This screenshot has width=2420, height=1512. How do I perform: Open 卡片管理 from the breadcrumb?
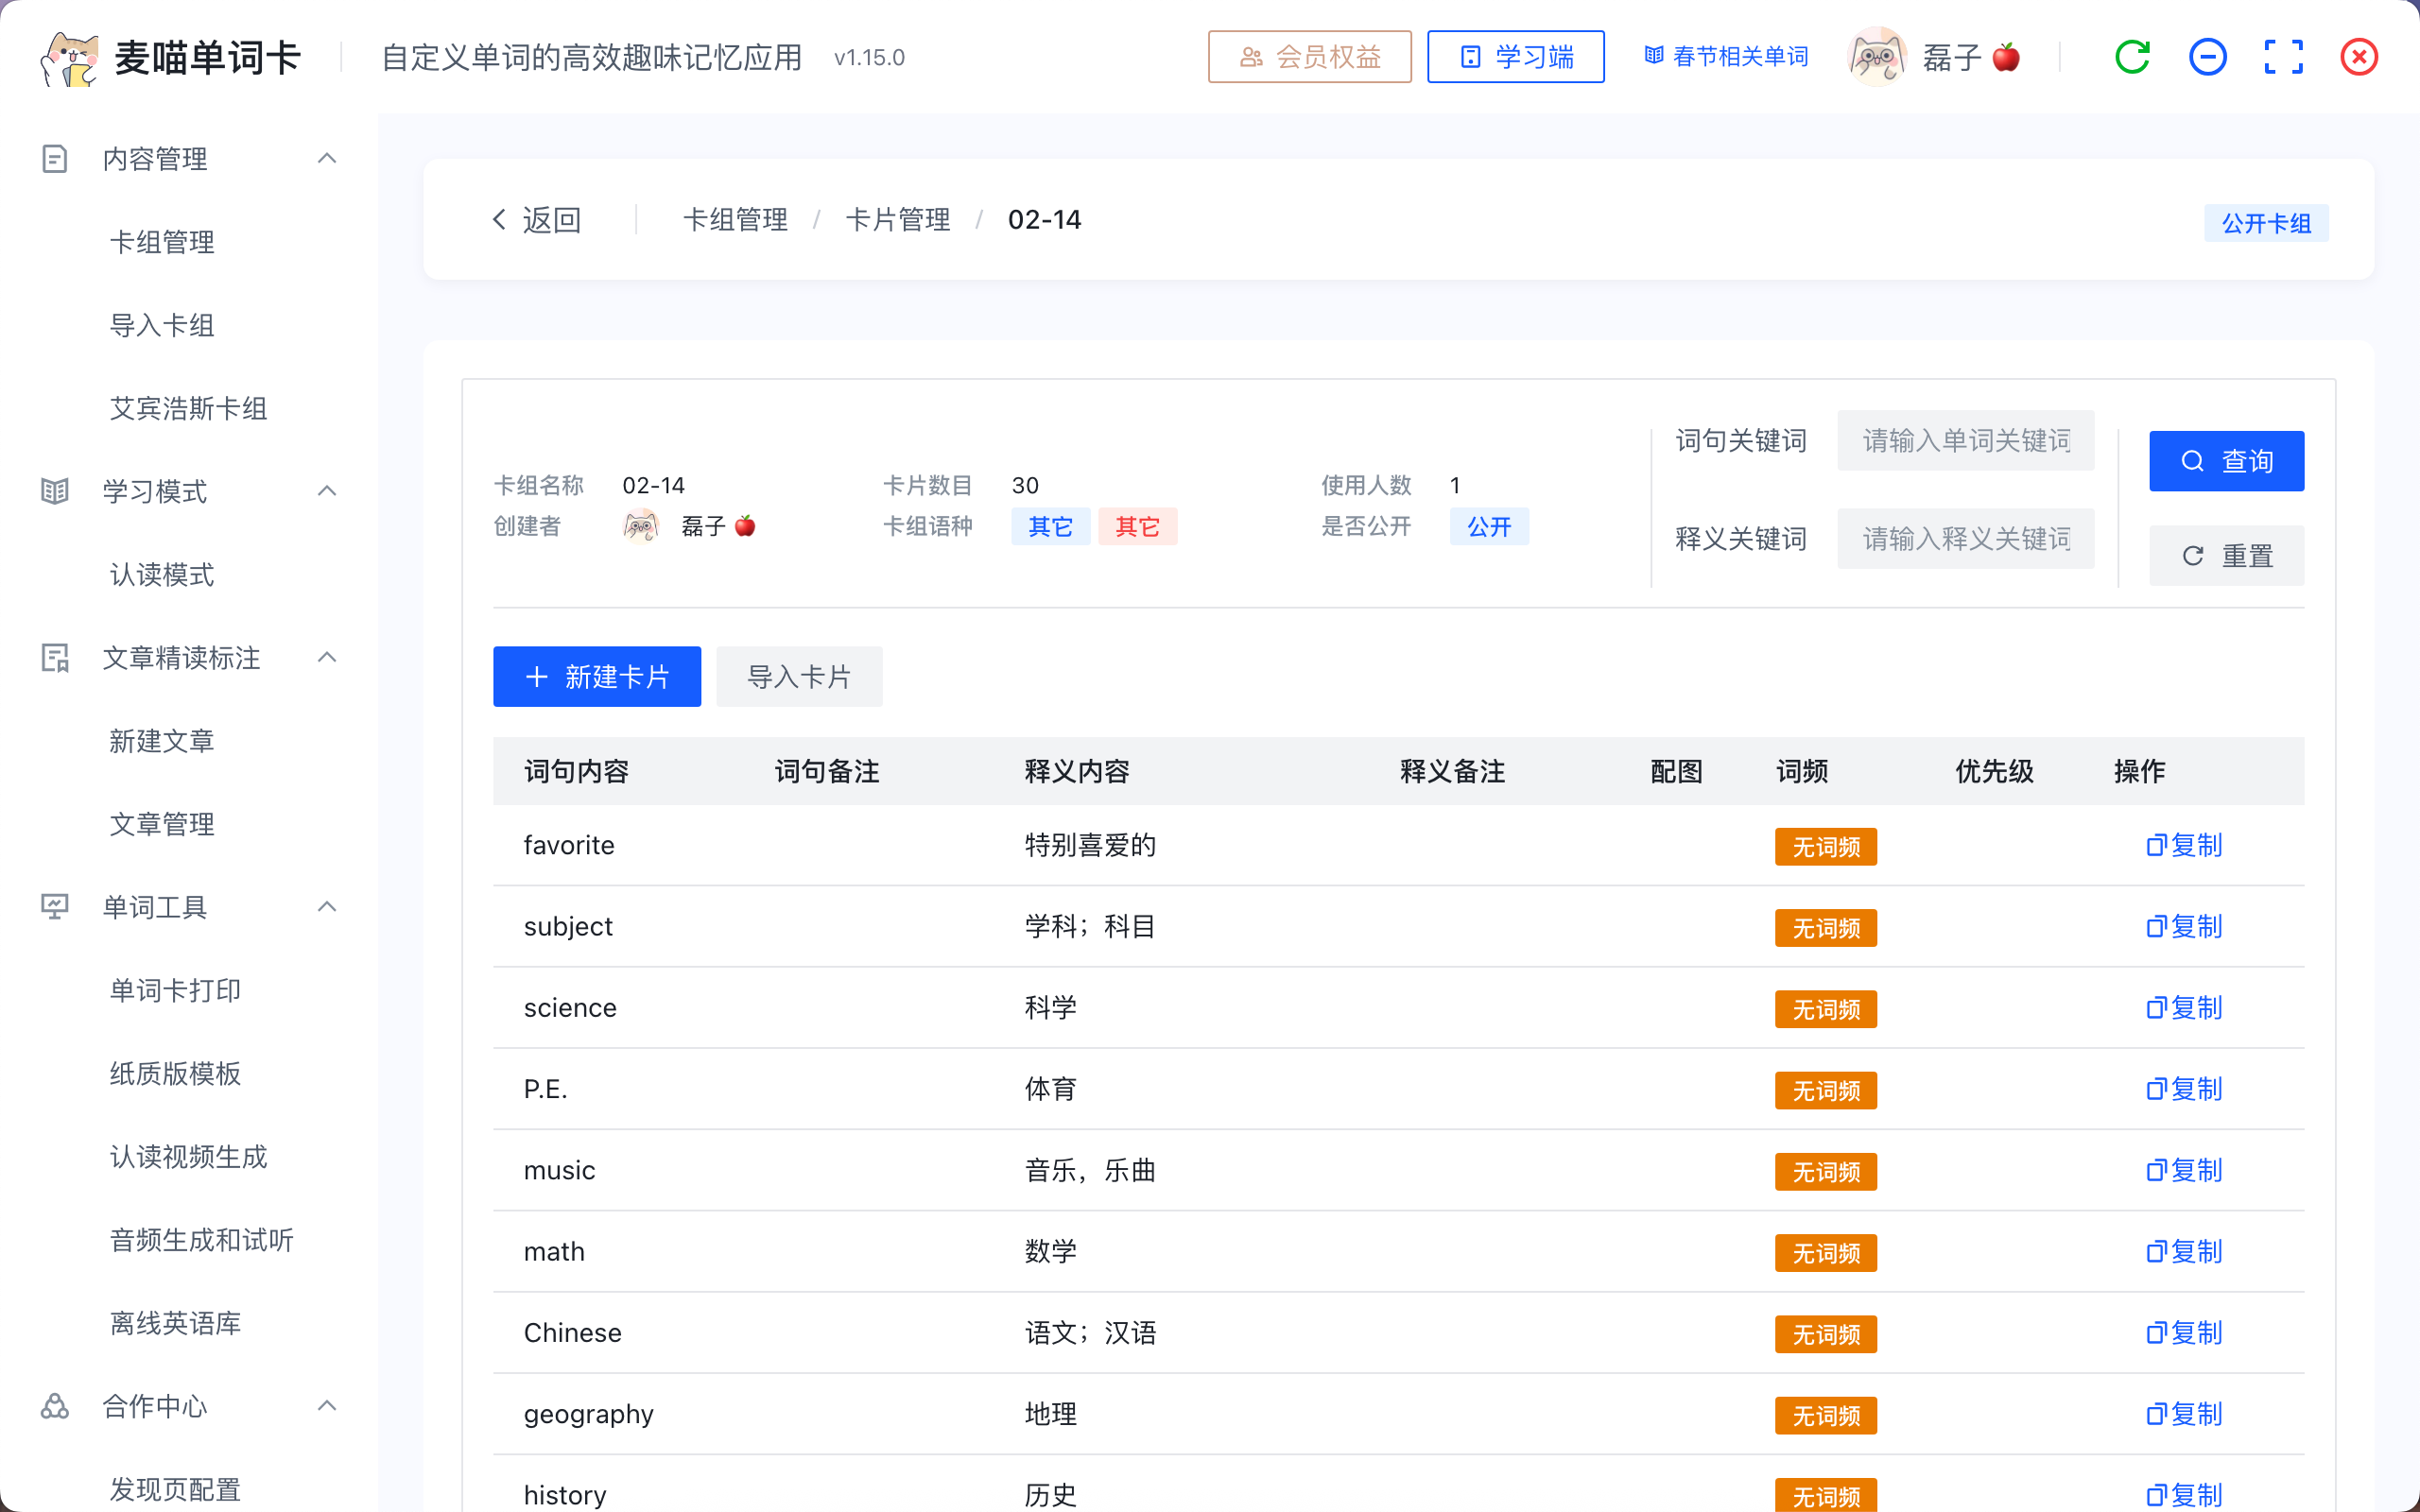click(x=897, y=219)
